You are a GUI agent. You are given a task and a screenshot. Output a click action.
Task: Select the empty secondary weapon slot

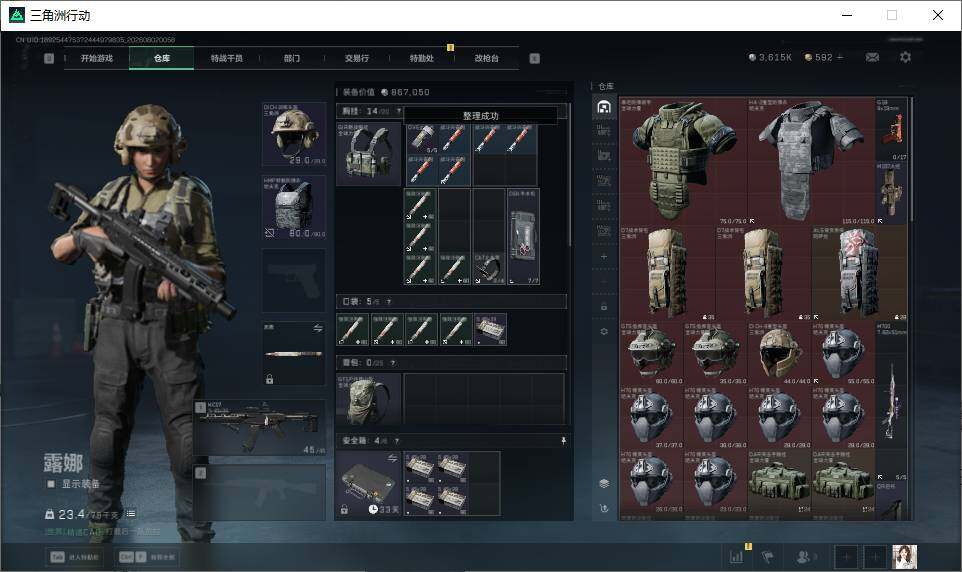click(x=260, y=493)
